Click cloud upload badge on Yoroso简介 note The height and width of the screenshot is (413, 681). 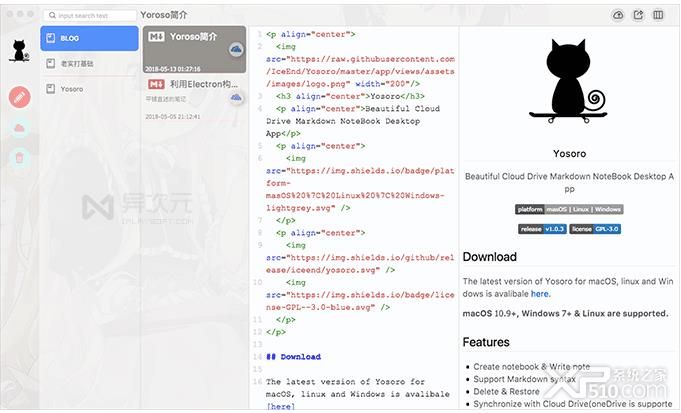(x=236, y=49)
